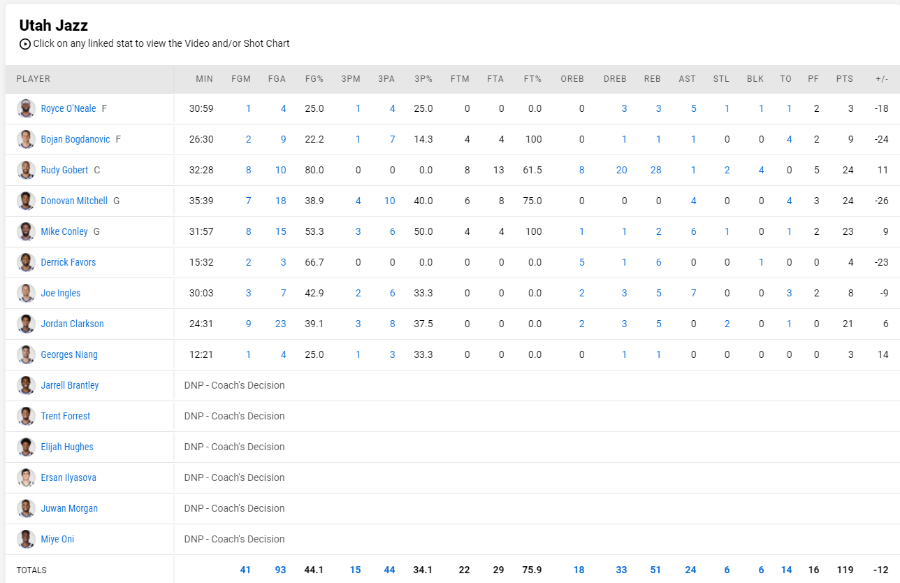View Rudy Gobert's 10 field goal attempts
The height and width of the screenshot is (583, 900).
coord(281,170)
